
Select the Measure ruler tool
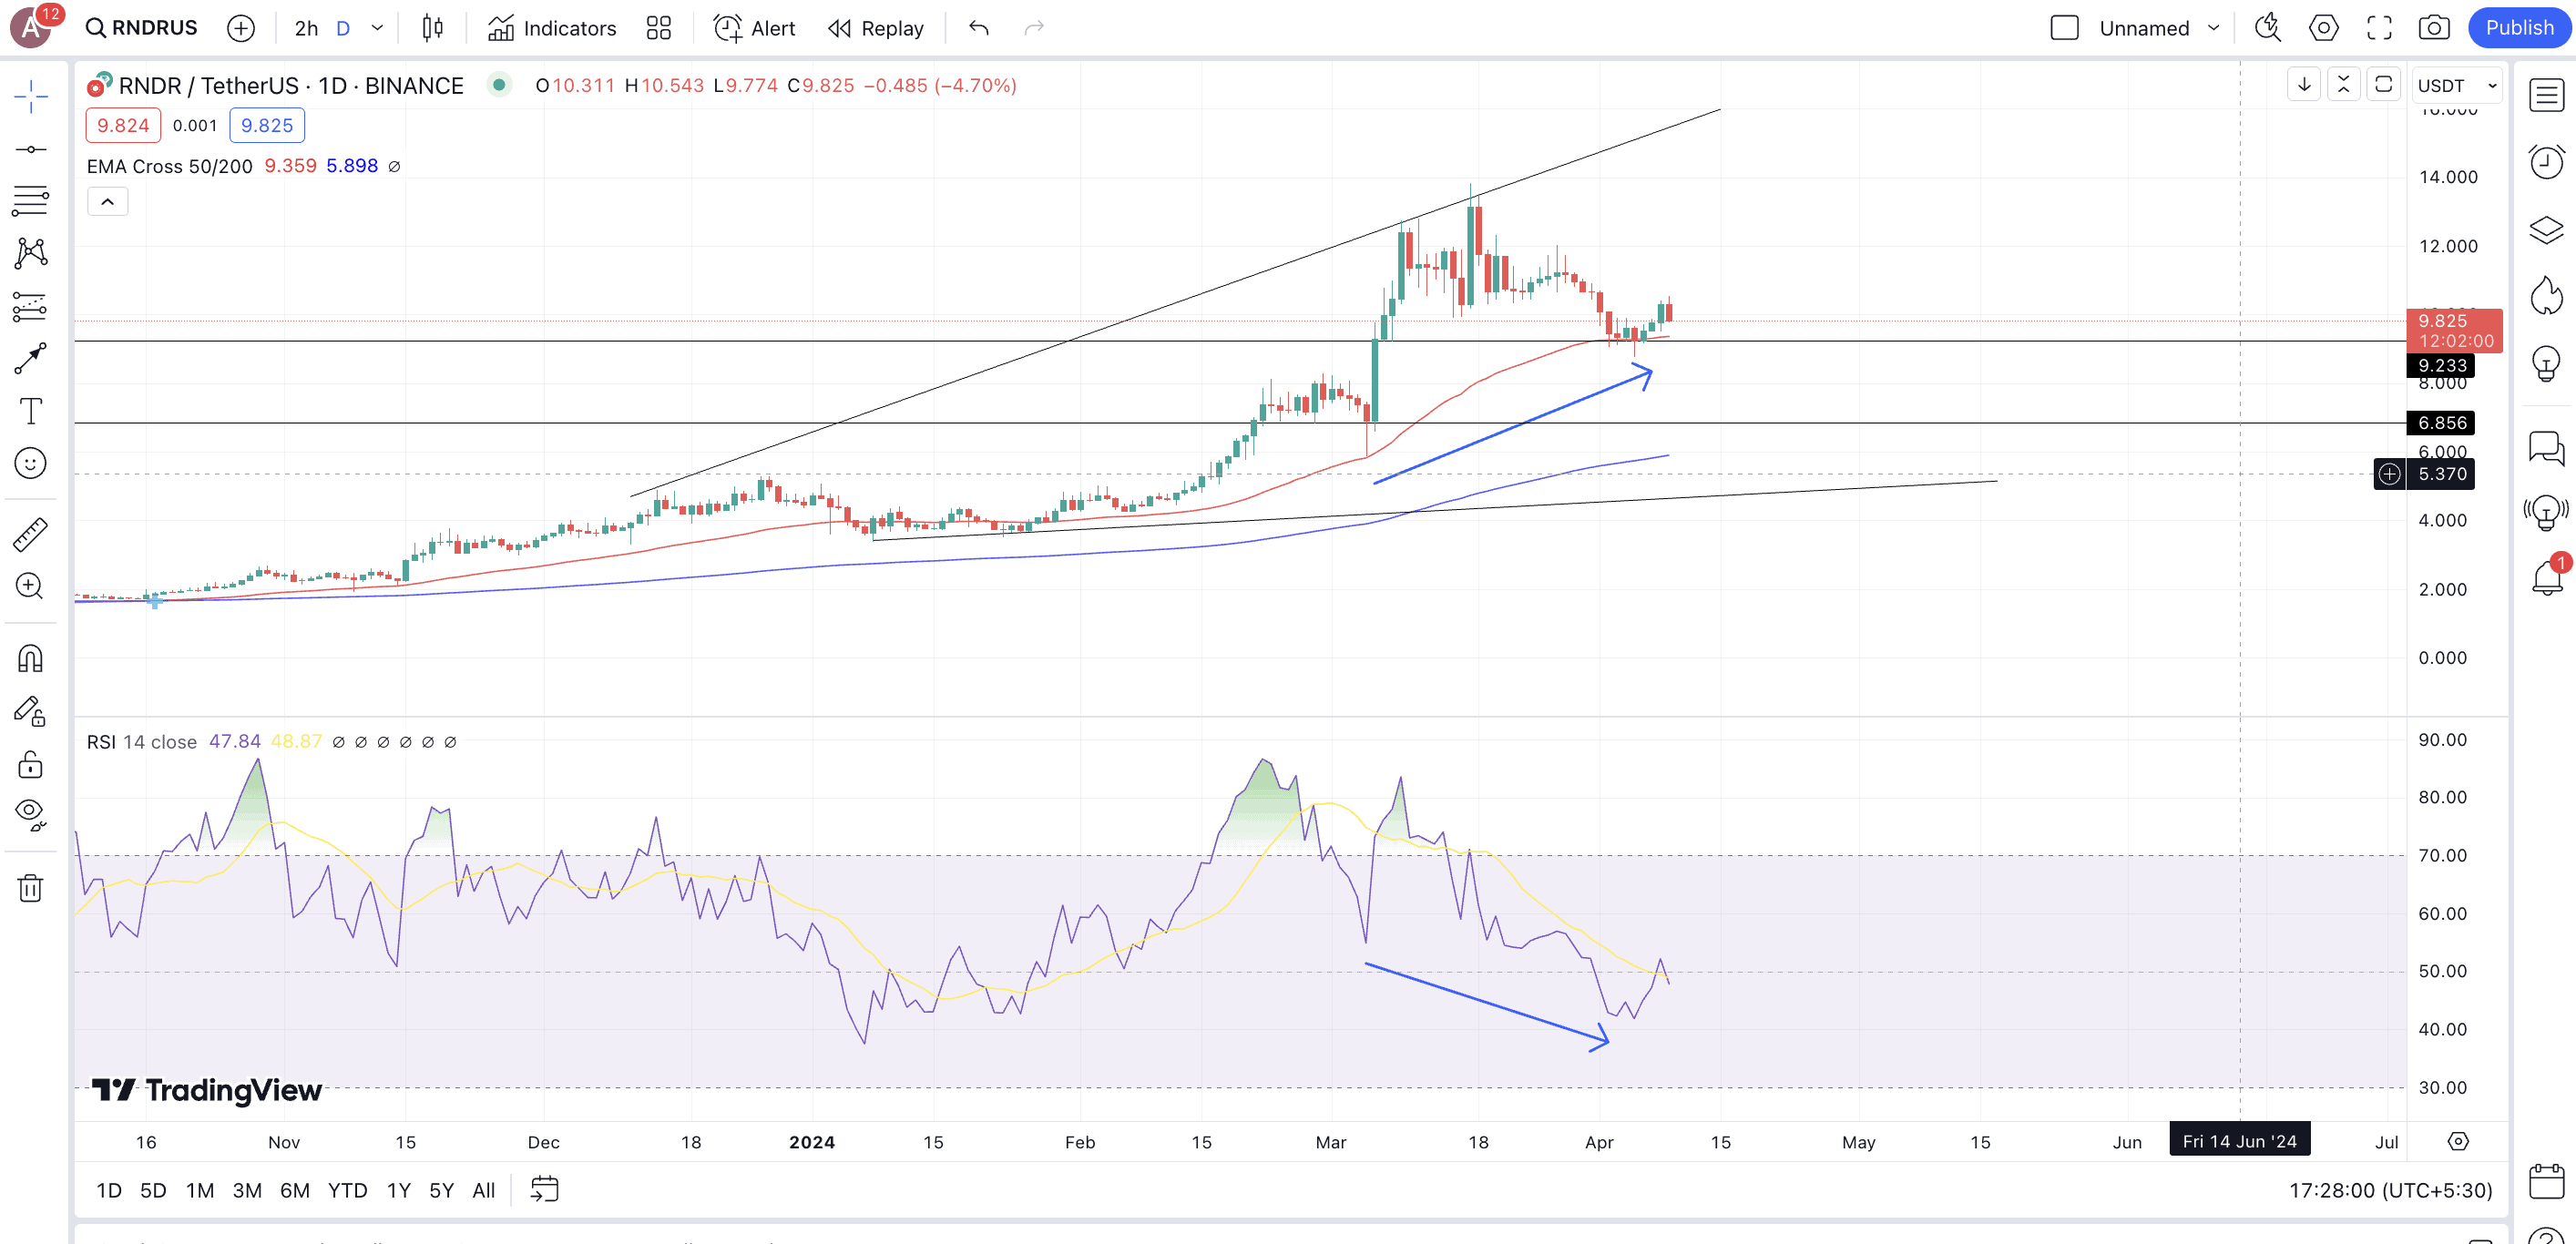point(30,535)
